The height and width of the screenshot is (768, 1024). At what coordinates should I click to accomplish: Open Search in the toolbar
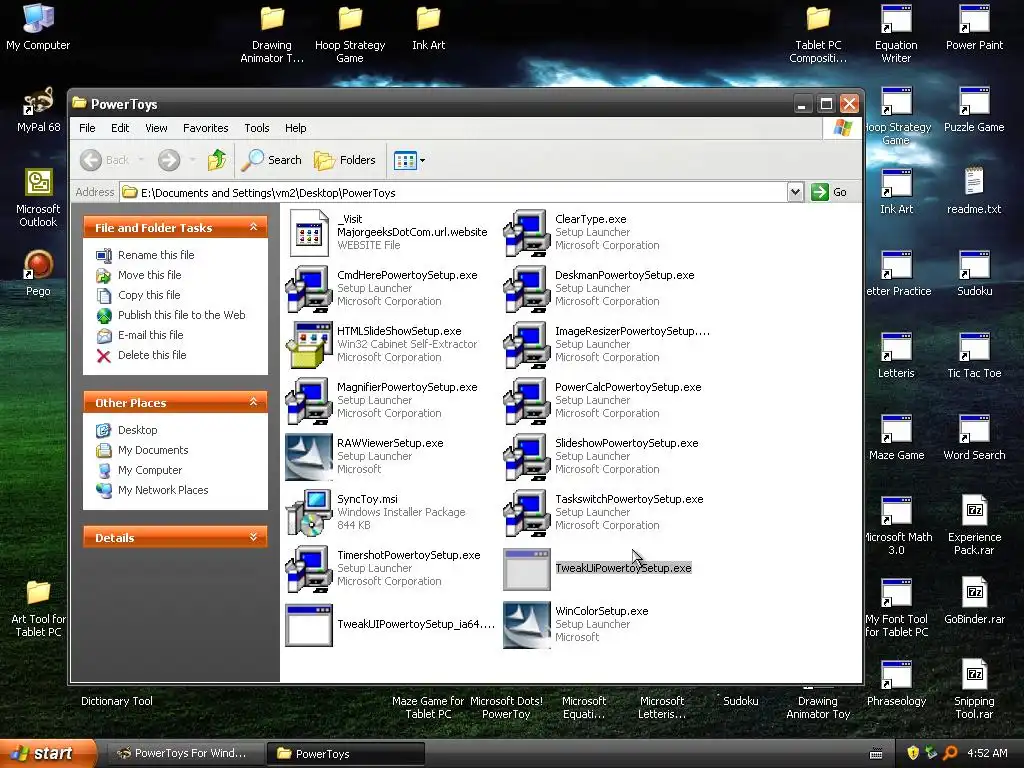coord(272,160)
